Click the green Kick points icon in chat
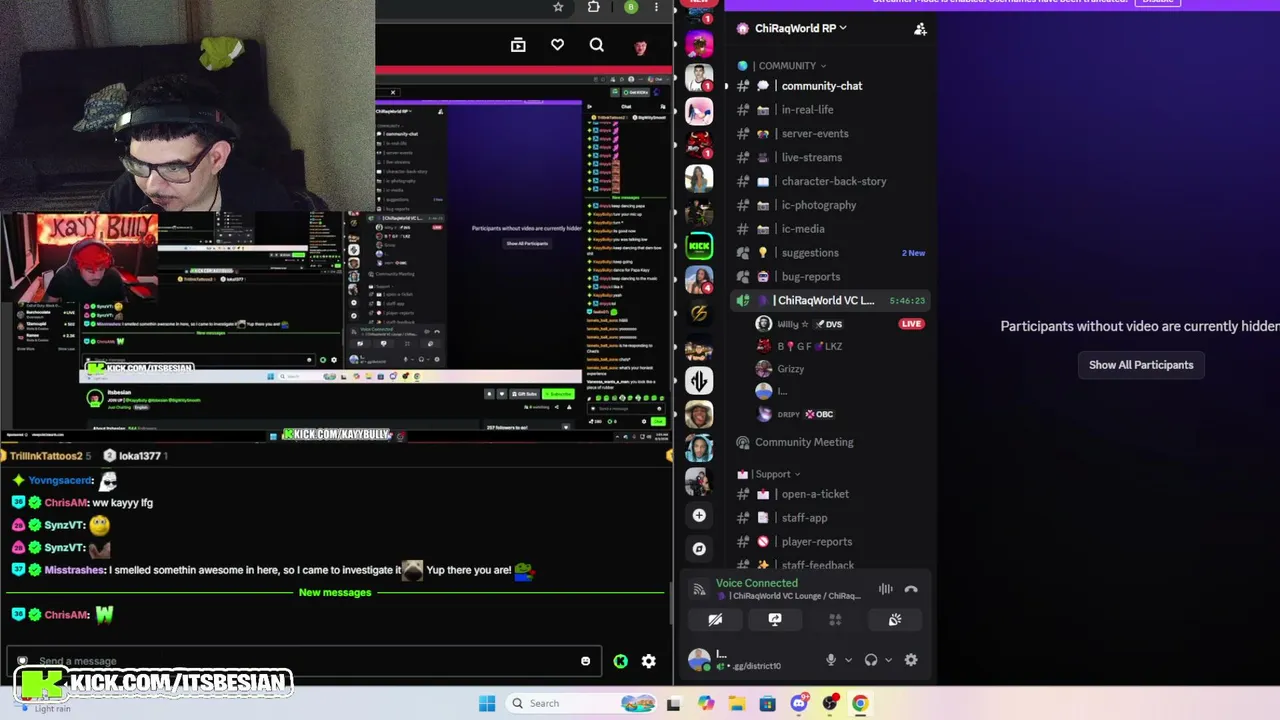Viewport: 1280px width, 720px height. pos(621,661)
